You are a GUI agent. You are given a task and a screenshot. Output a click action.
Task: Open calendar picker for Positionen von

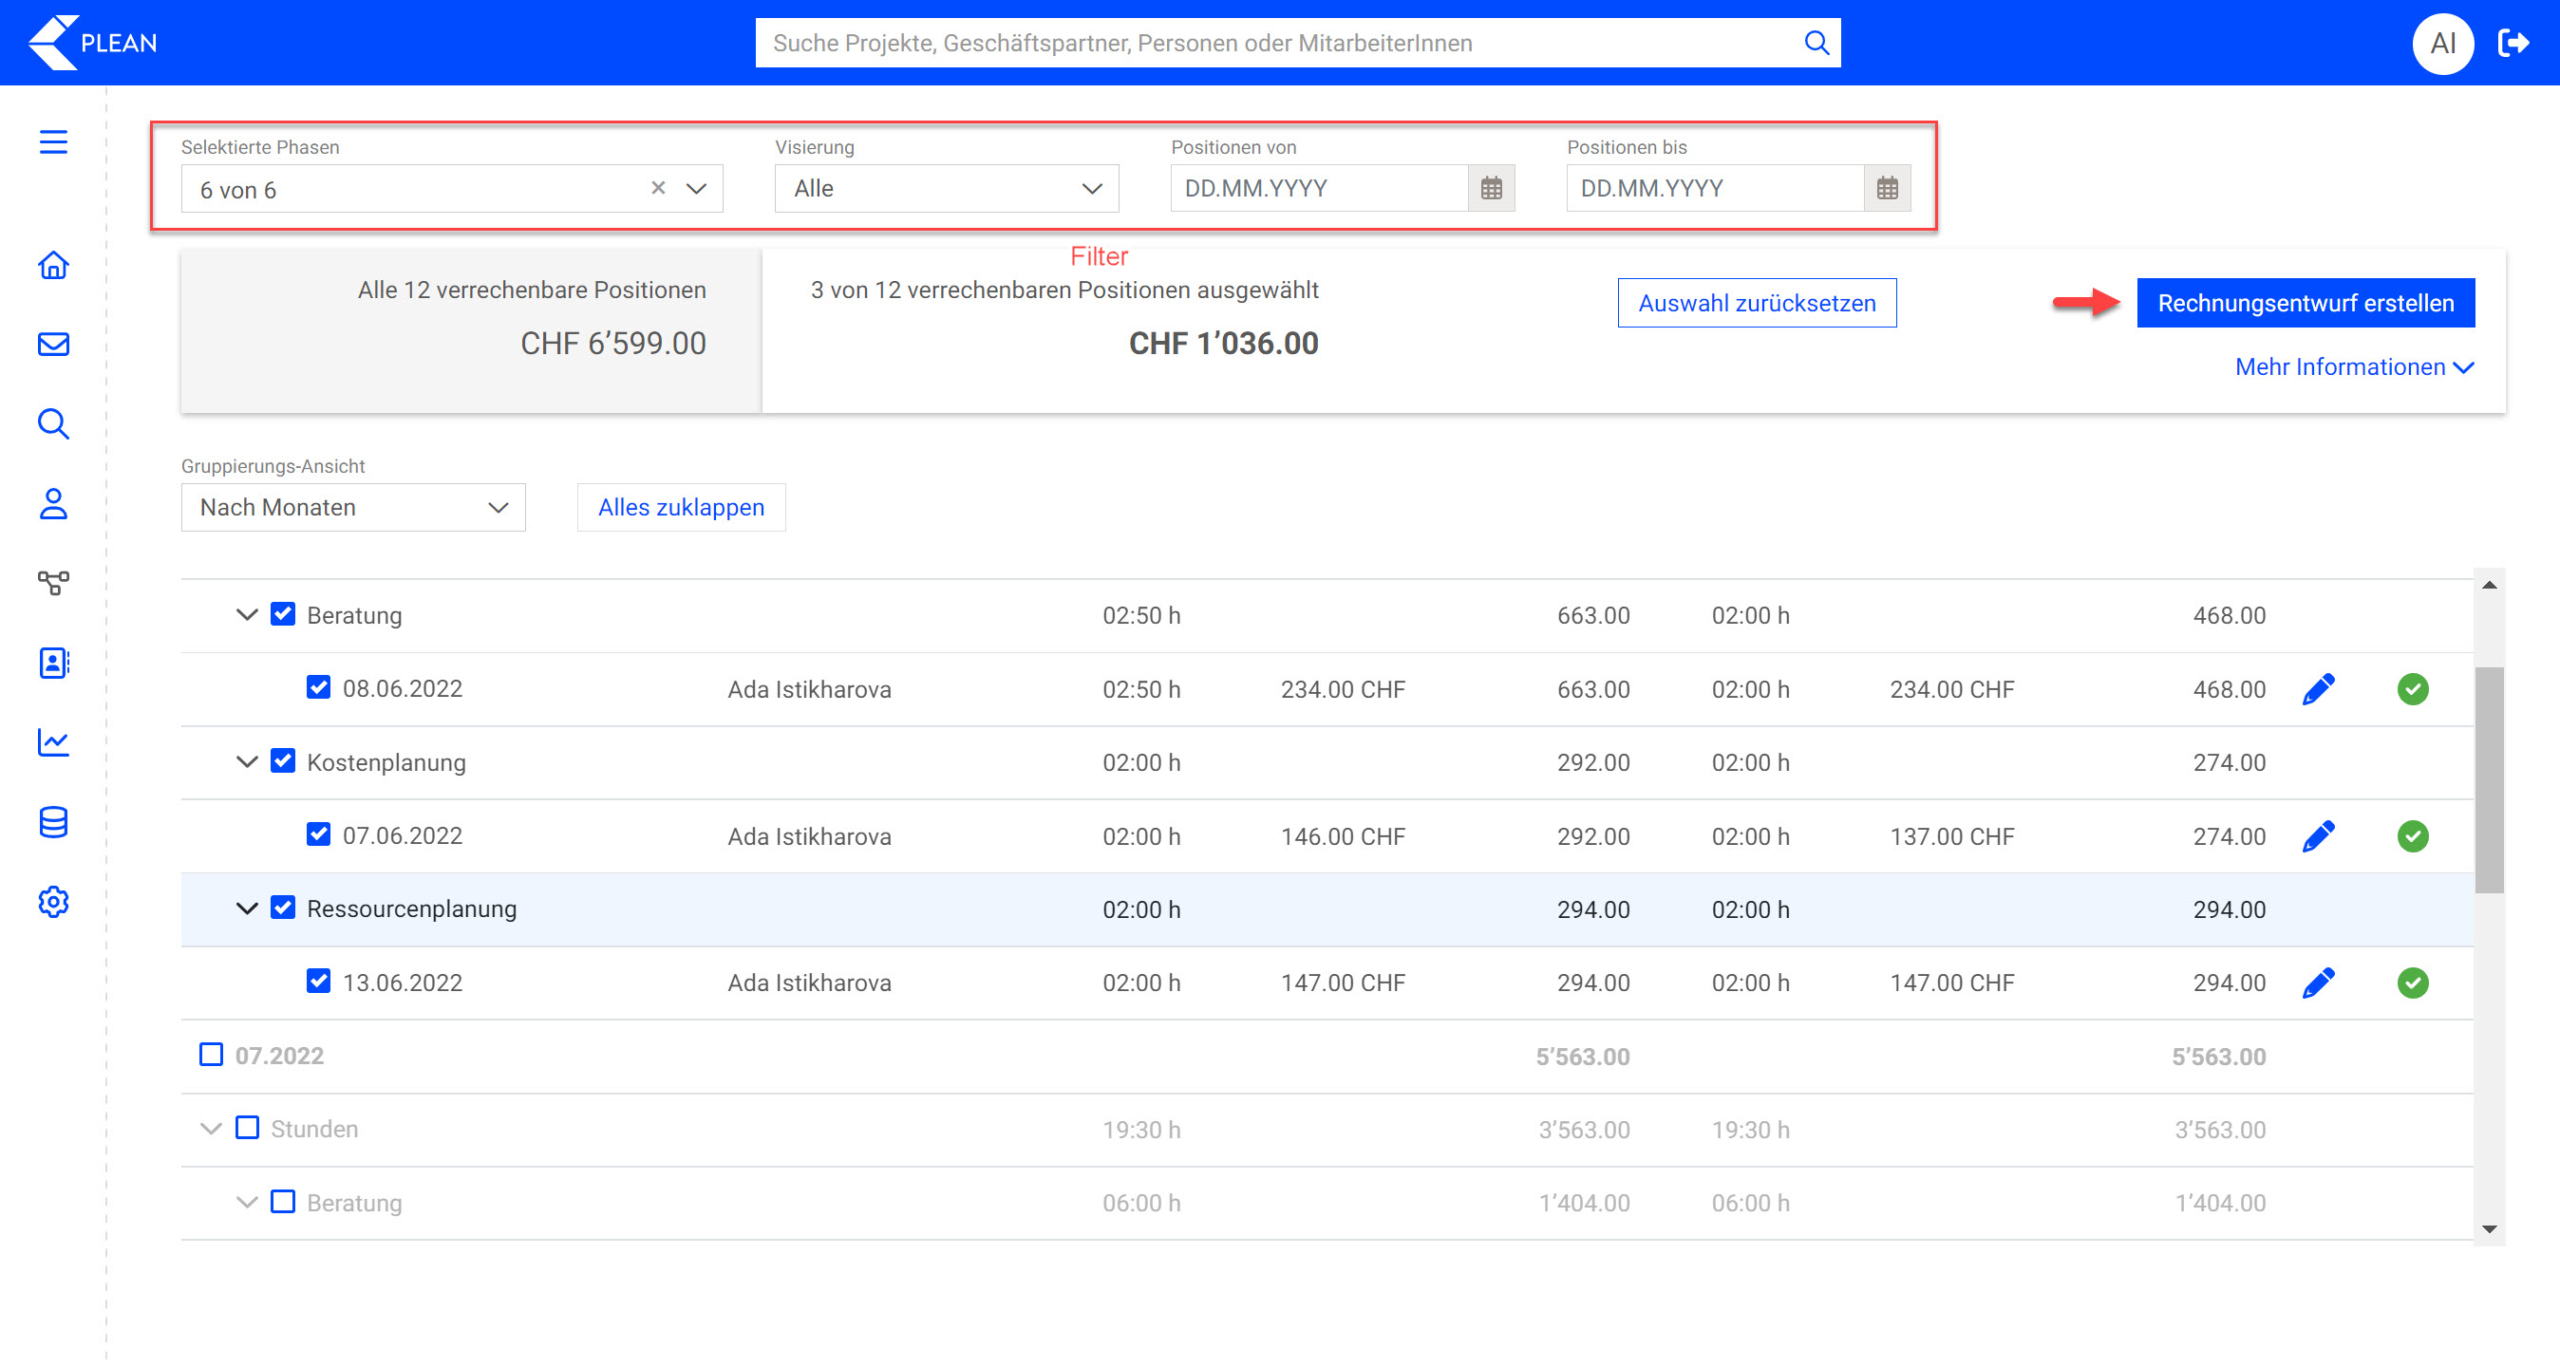pyautogui.click(x=1491, y=188)
